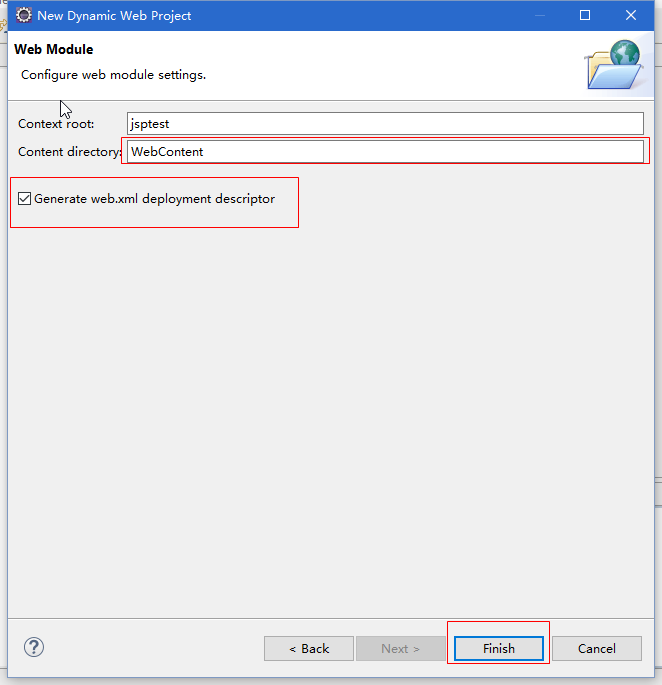Click the Finish button
662x685 pixels.
[499, 648]
